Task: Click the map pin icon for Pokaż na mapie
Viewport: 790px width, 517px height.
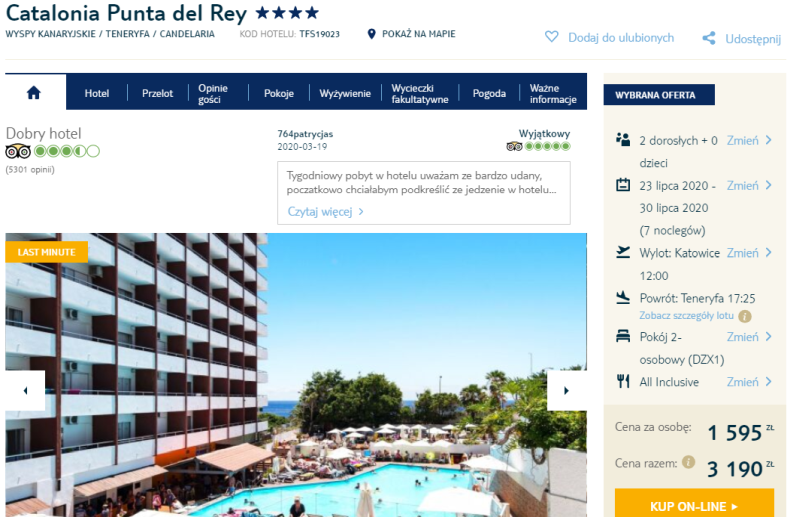Action: [371, 34]
